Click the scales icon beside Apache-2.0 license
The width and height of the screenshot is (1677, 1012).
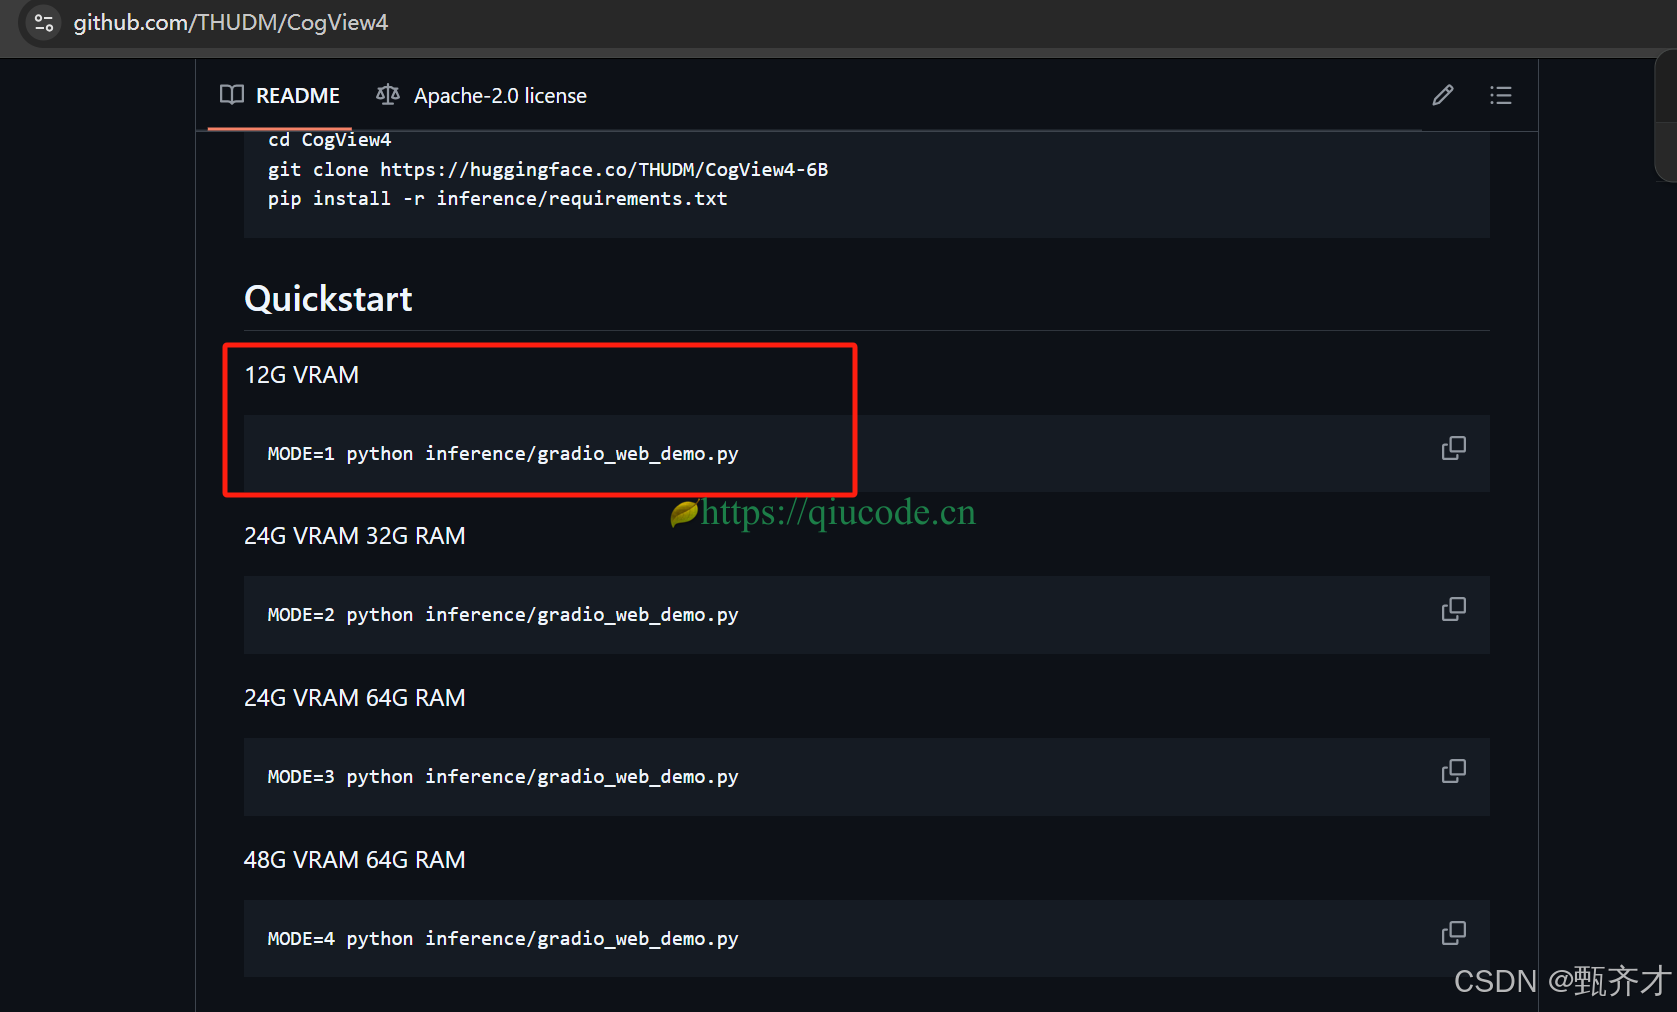click(388, 95)
